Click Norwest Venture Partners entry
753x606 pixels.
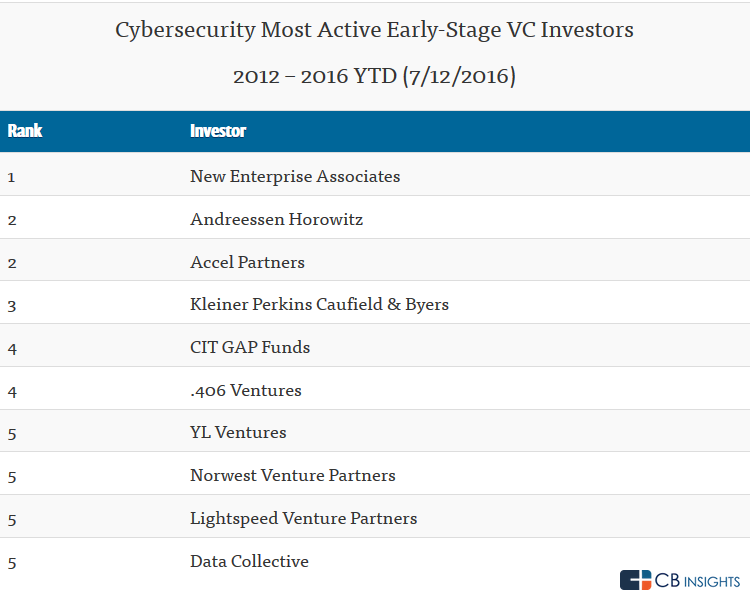point(293,475)
